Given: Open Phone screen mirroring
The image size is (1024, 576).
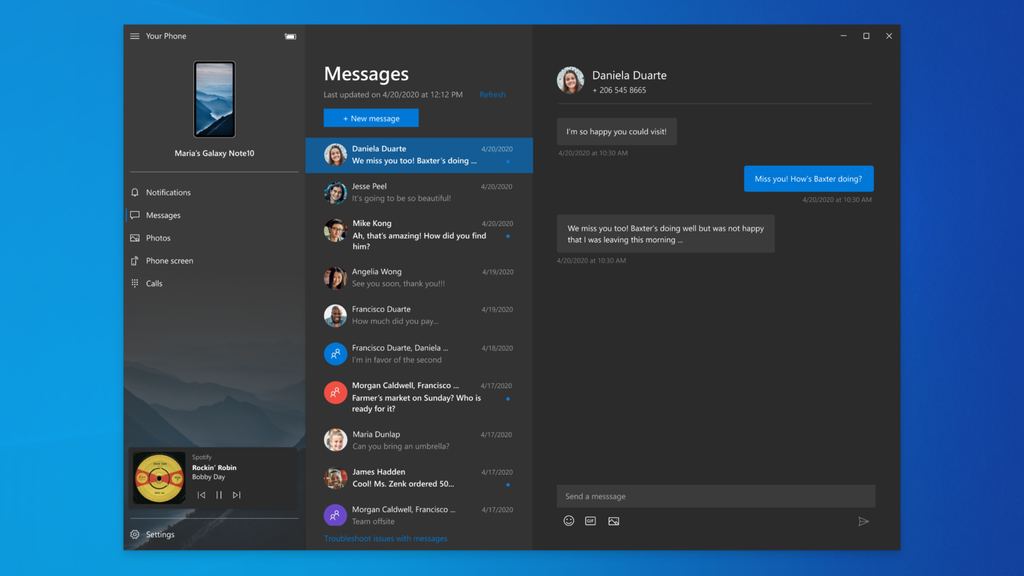Looking at the screenshot, I should [167, 260].
